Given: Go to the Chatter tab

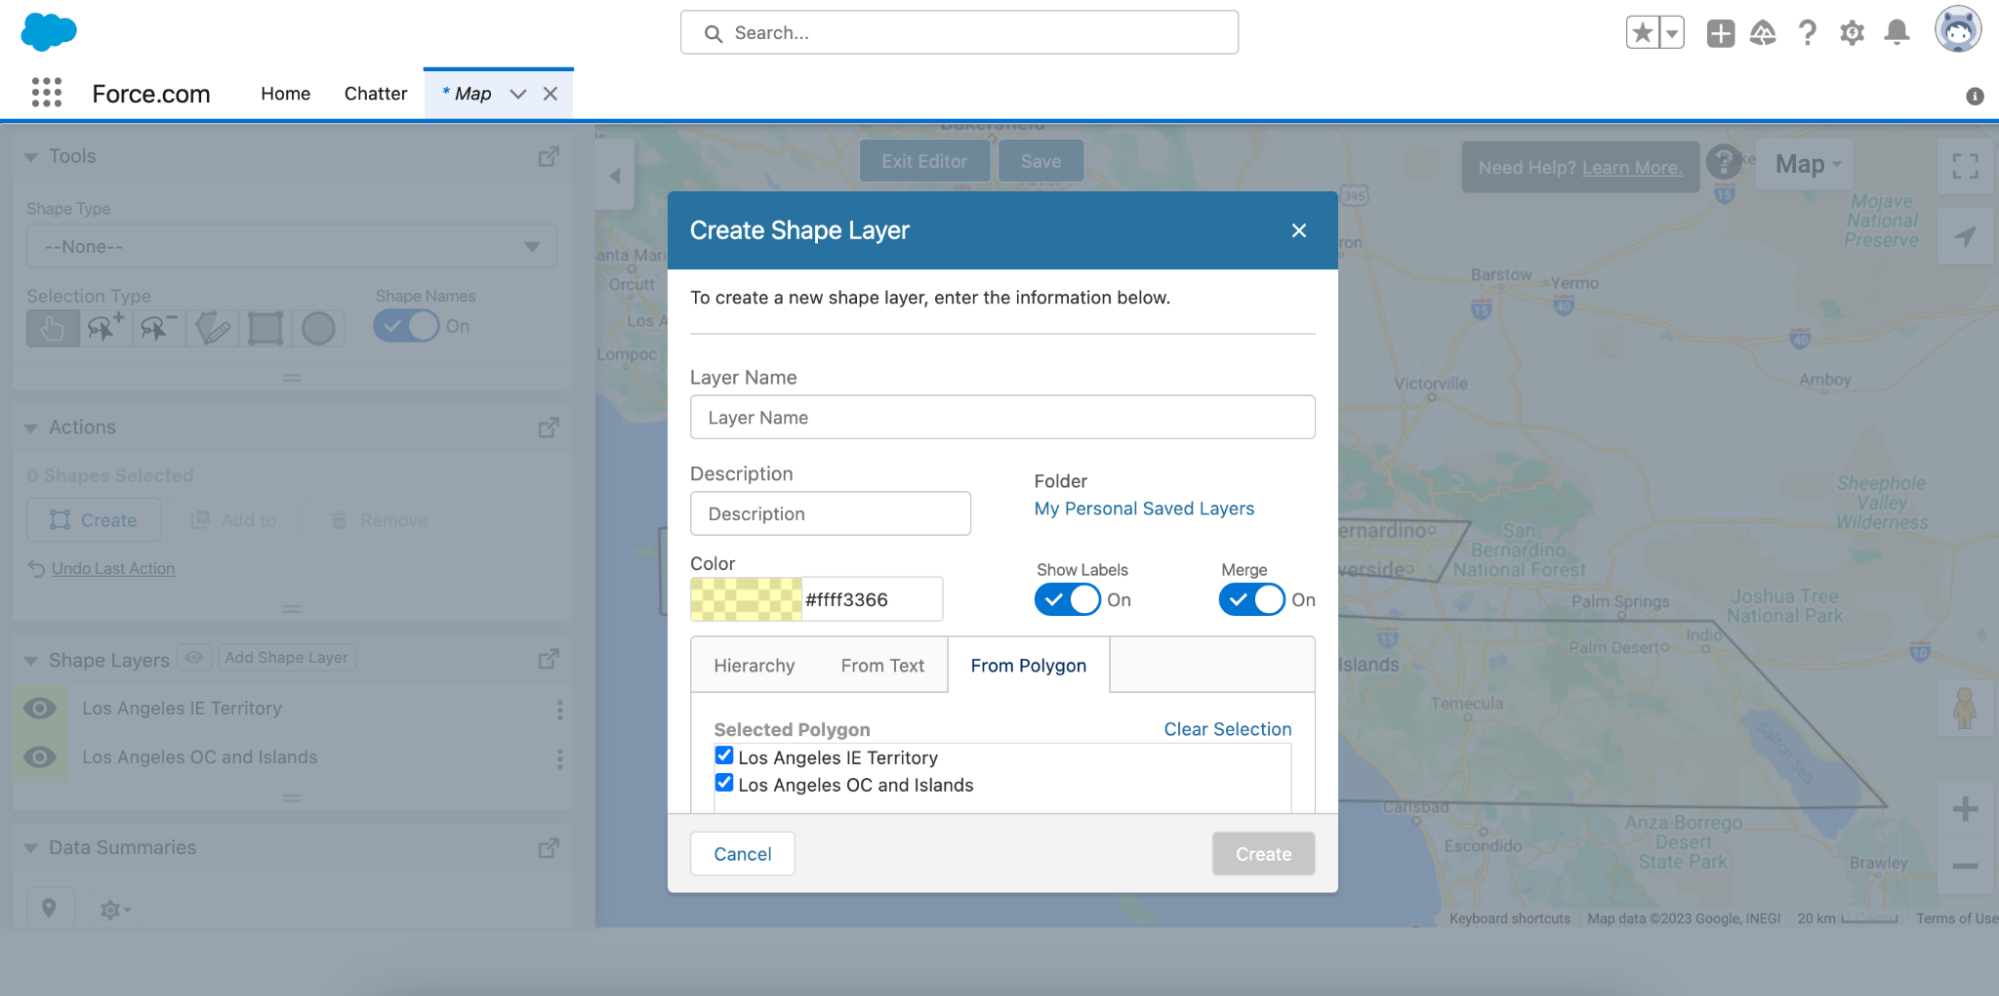Looking at the screenshot, I should pos(375,93).
